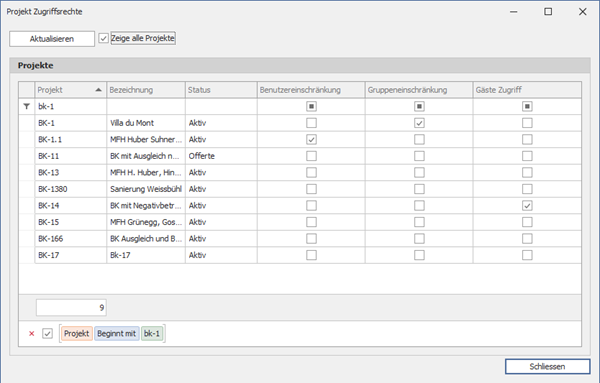Sort by Benutzereinschränkung column header
The height and width of the screenshot is (383, 600).
[x=311, y=90]
